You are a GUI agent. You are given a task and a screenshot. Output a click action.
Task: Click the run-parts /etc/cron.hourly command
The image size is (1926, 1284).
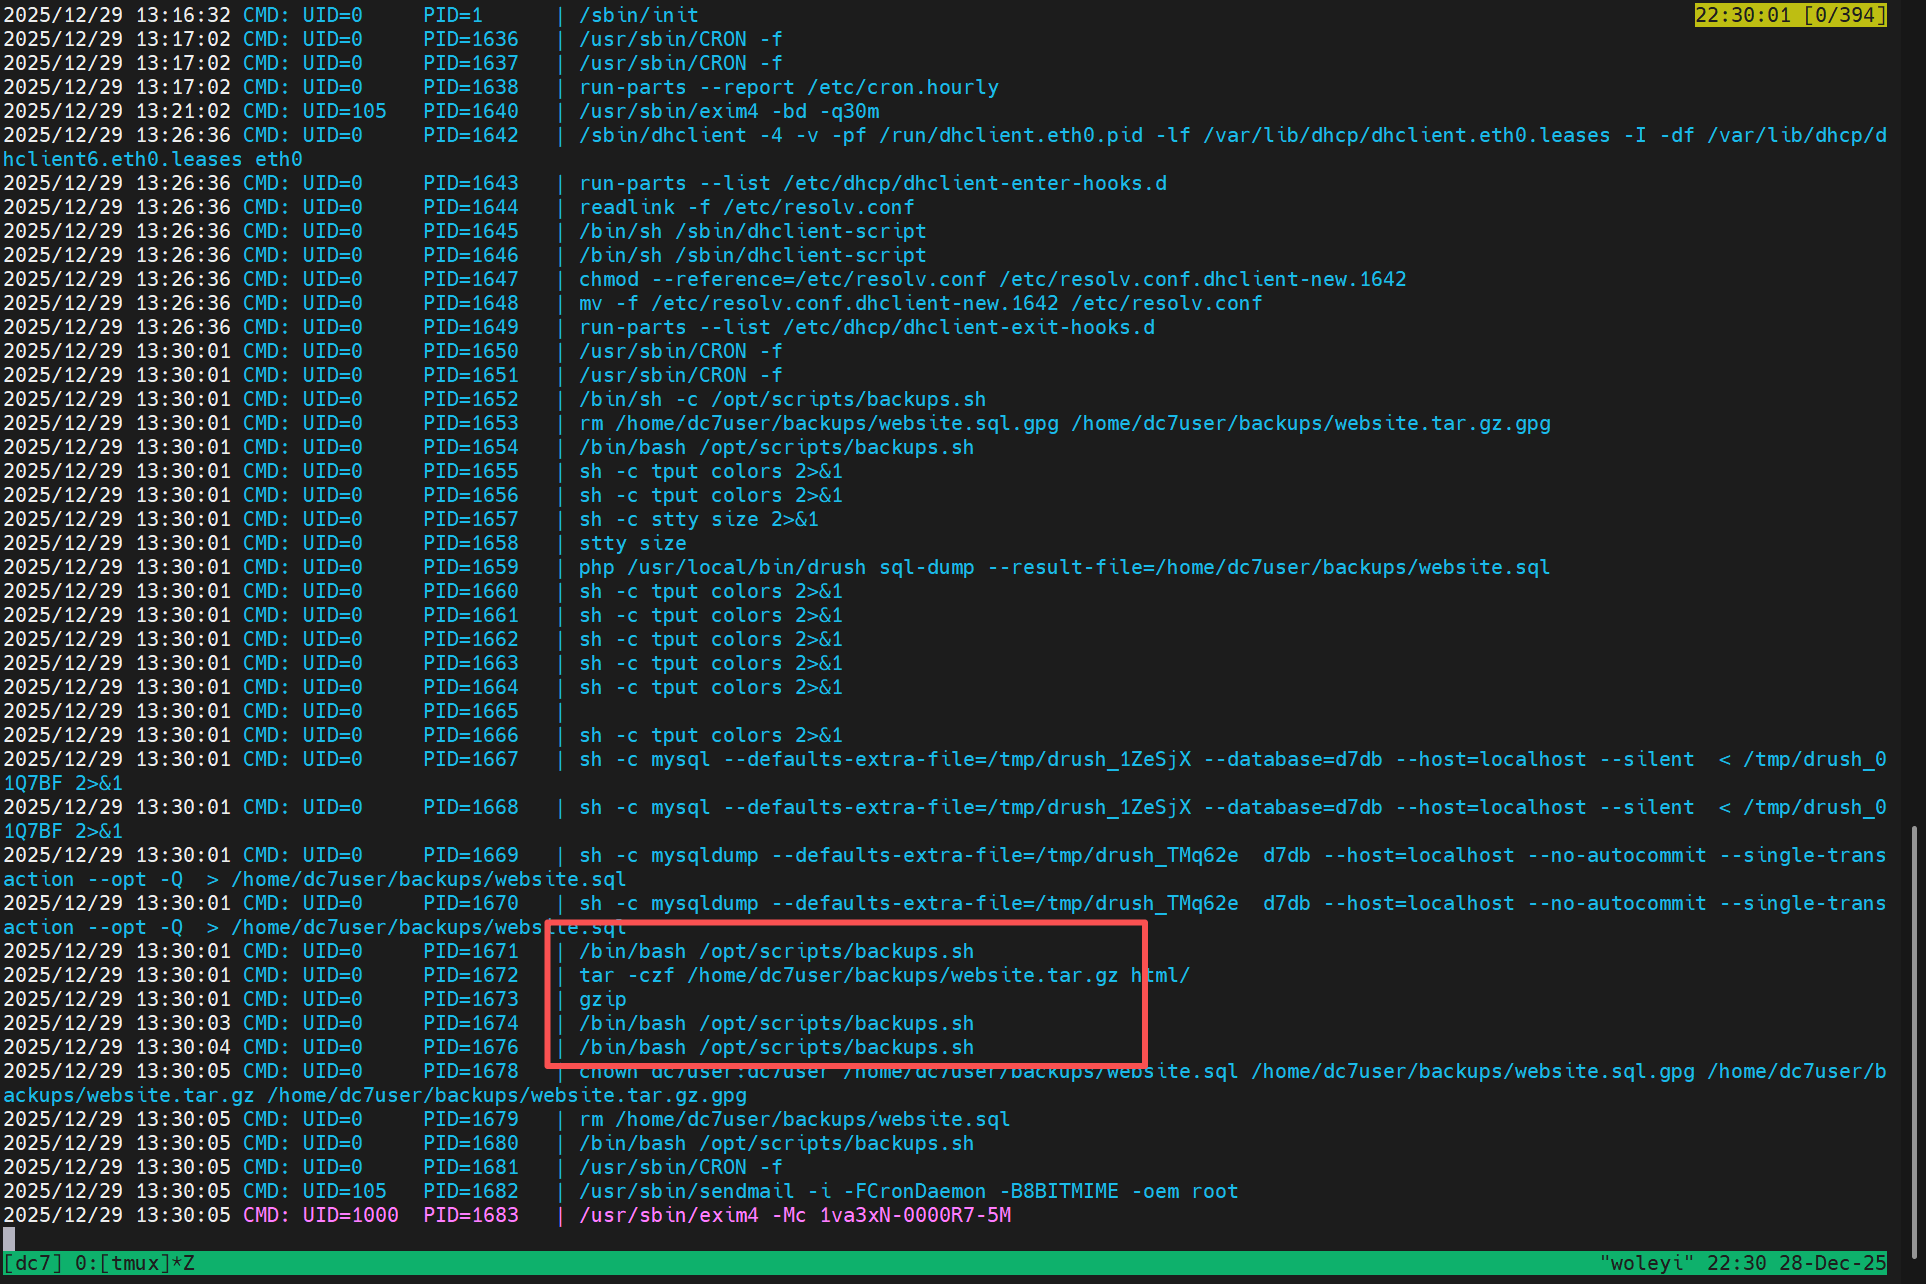(x=788, y=87)
